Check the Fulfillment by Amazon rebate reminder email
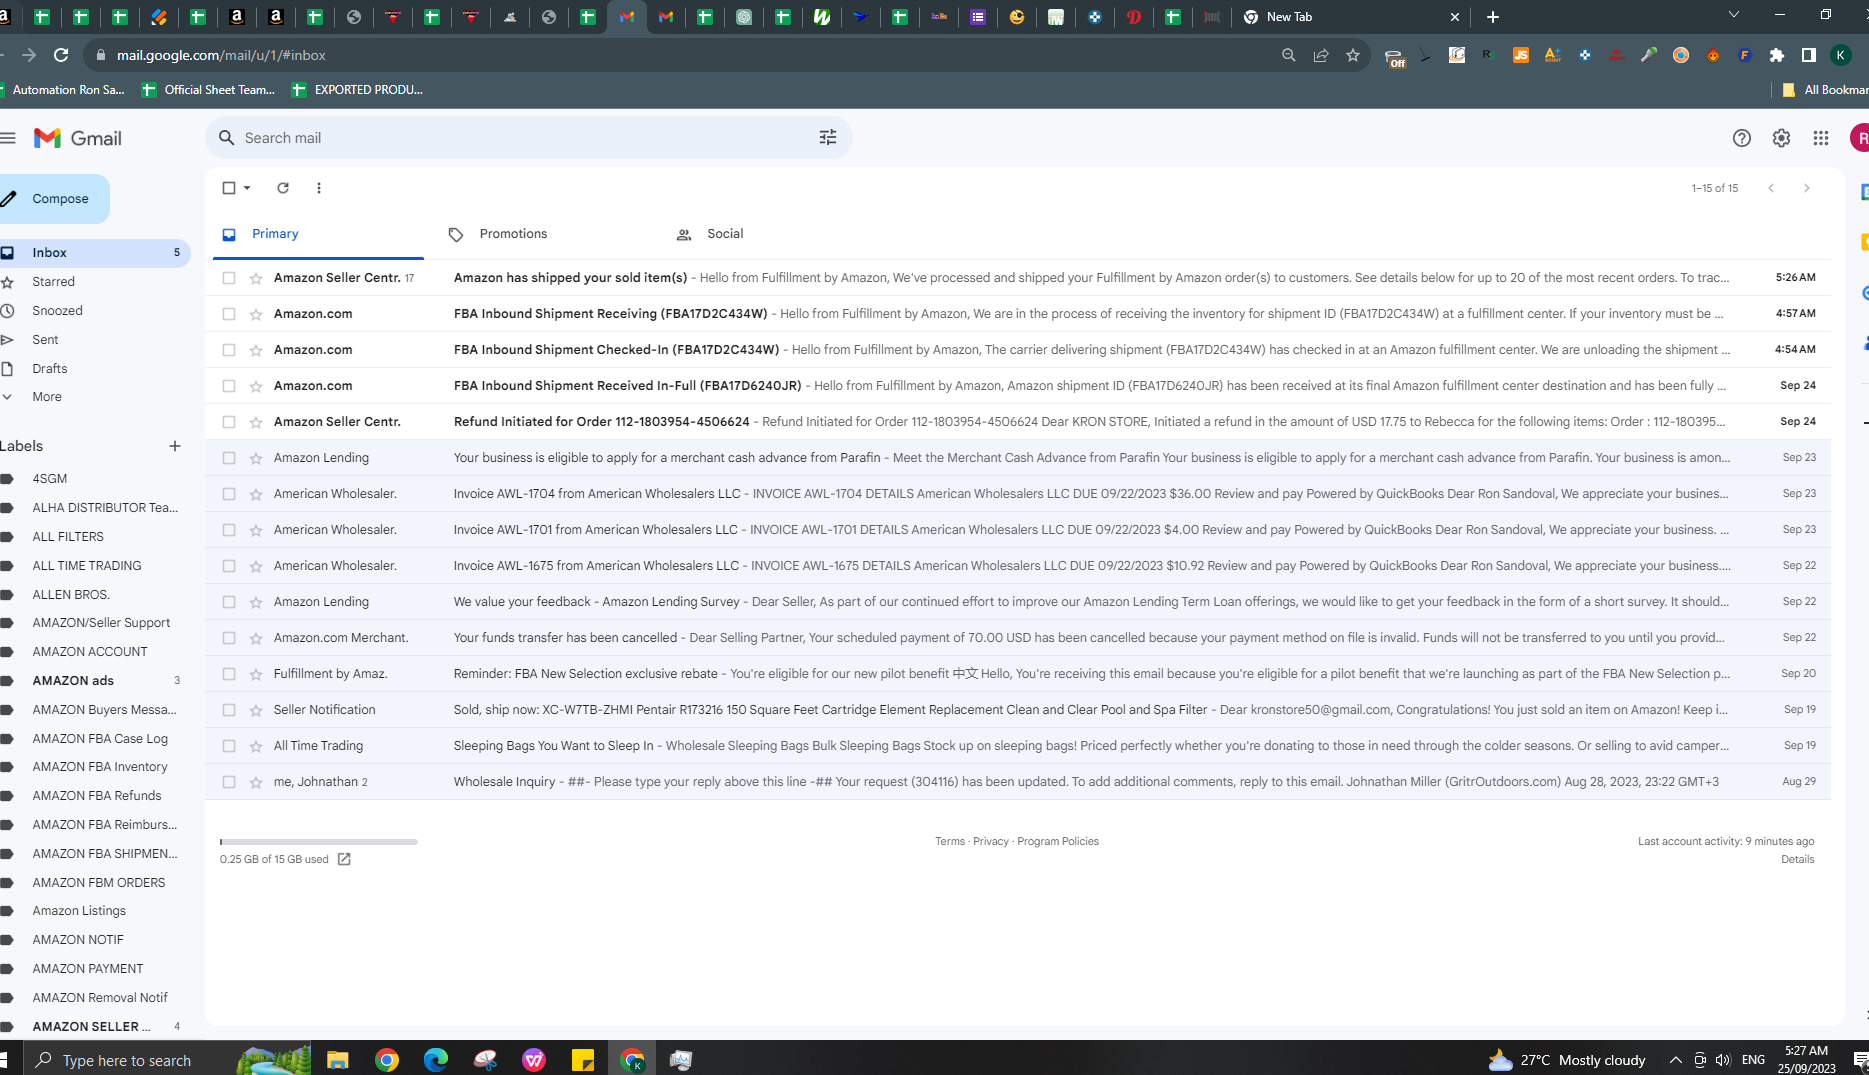 [x=229, y=674]
